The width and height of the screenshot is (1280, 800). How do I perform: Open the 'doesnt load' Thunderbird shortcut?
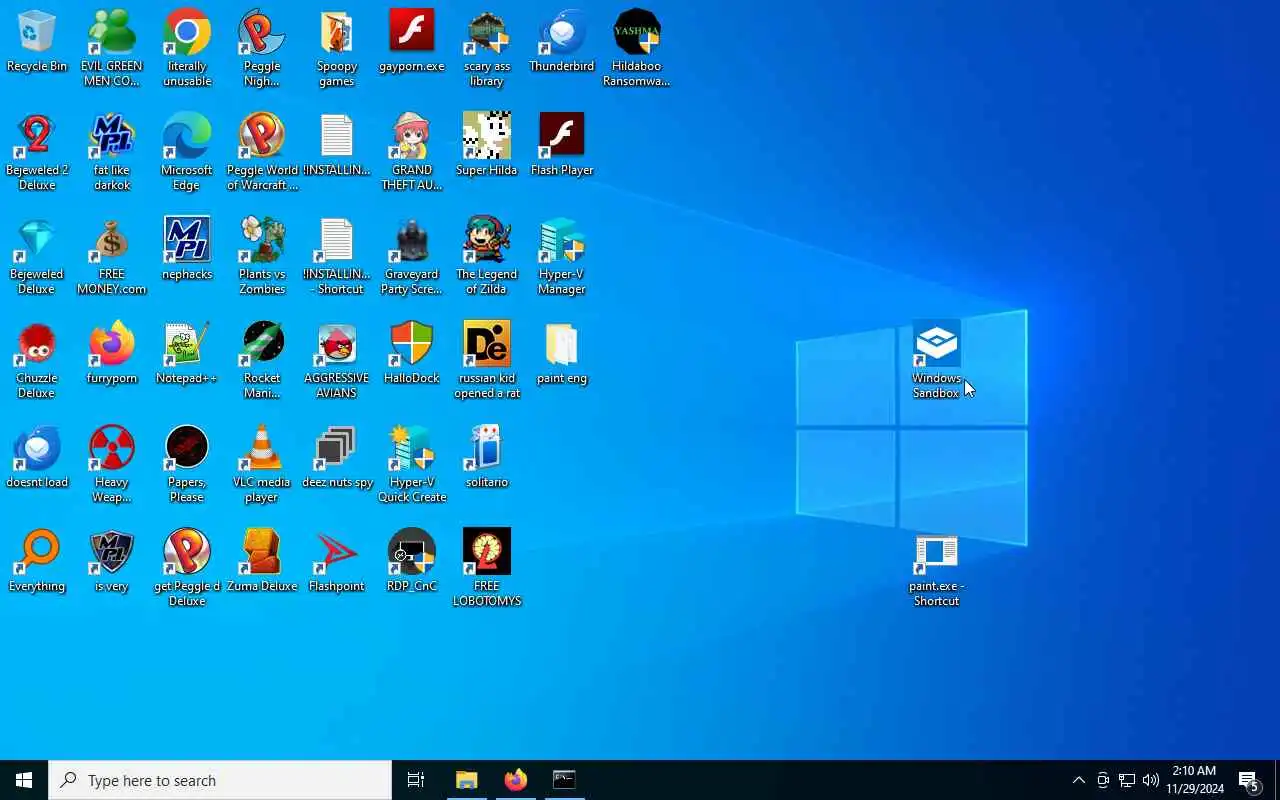(37, 458)
